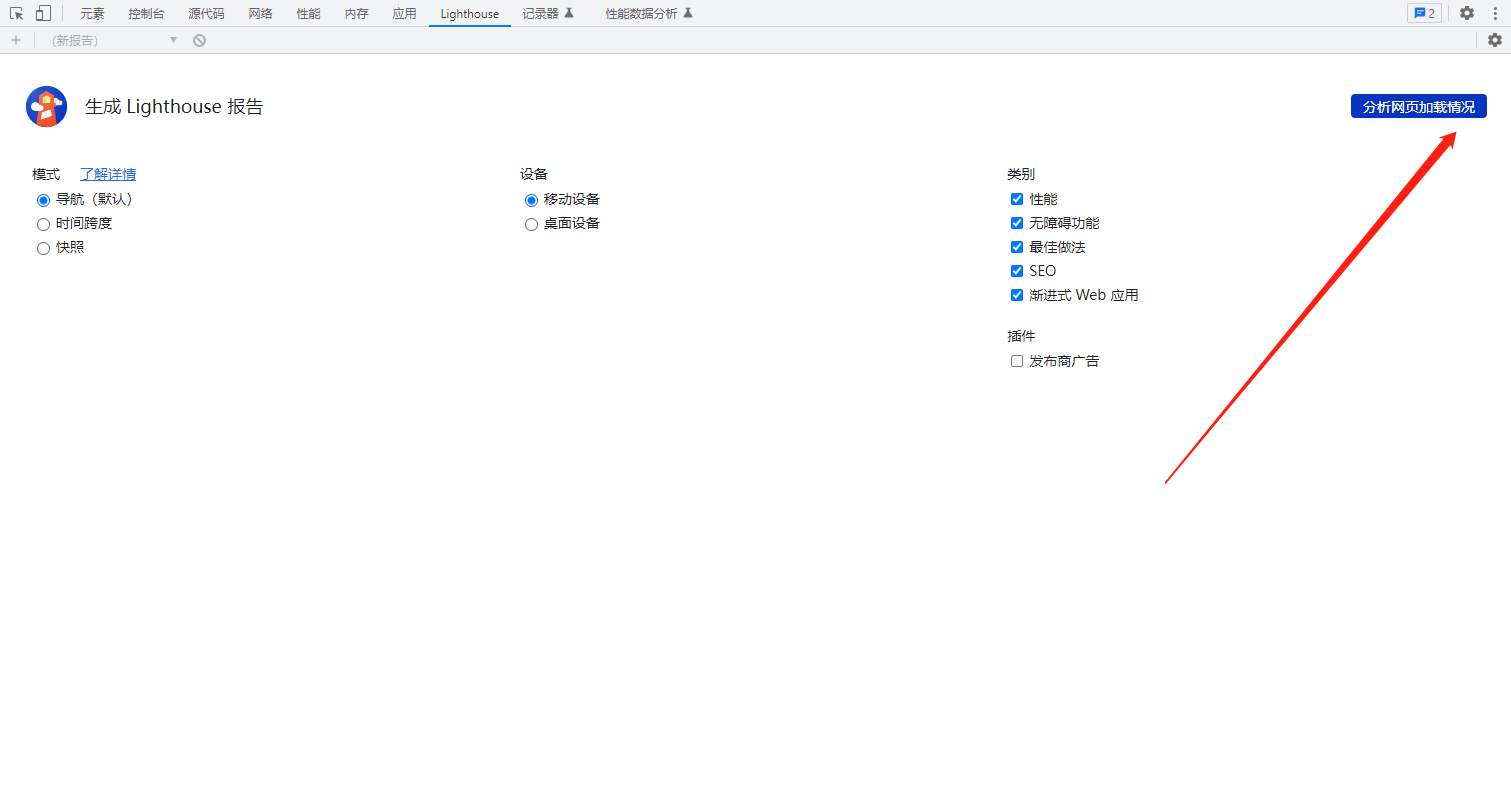Click the 模式 section label
This screenshot has width=1511, height=803.
coord(46,174)
